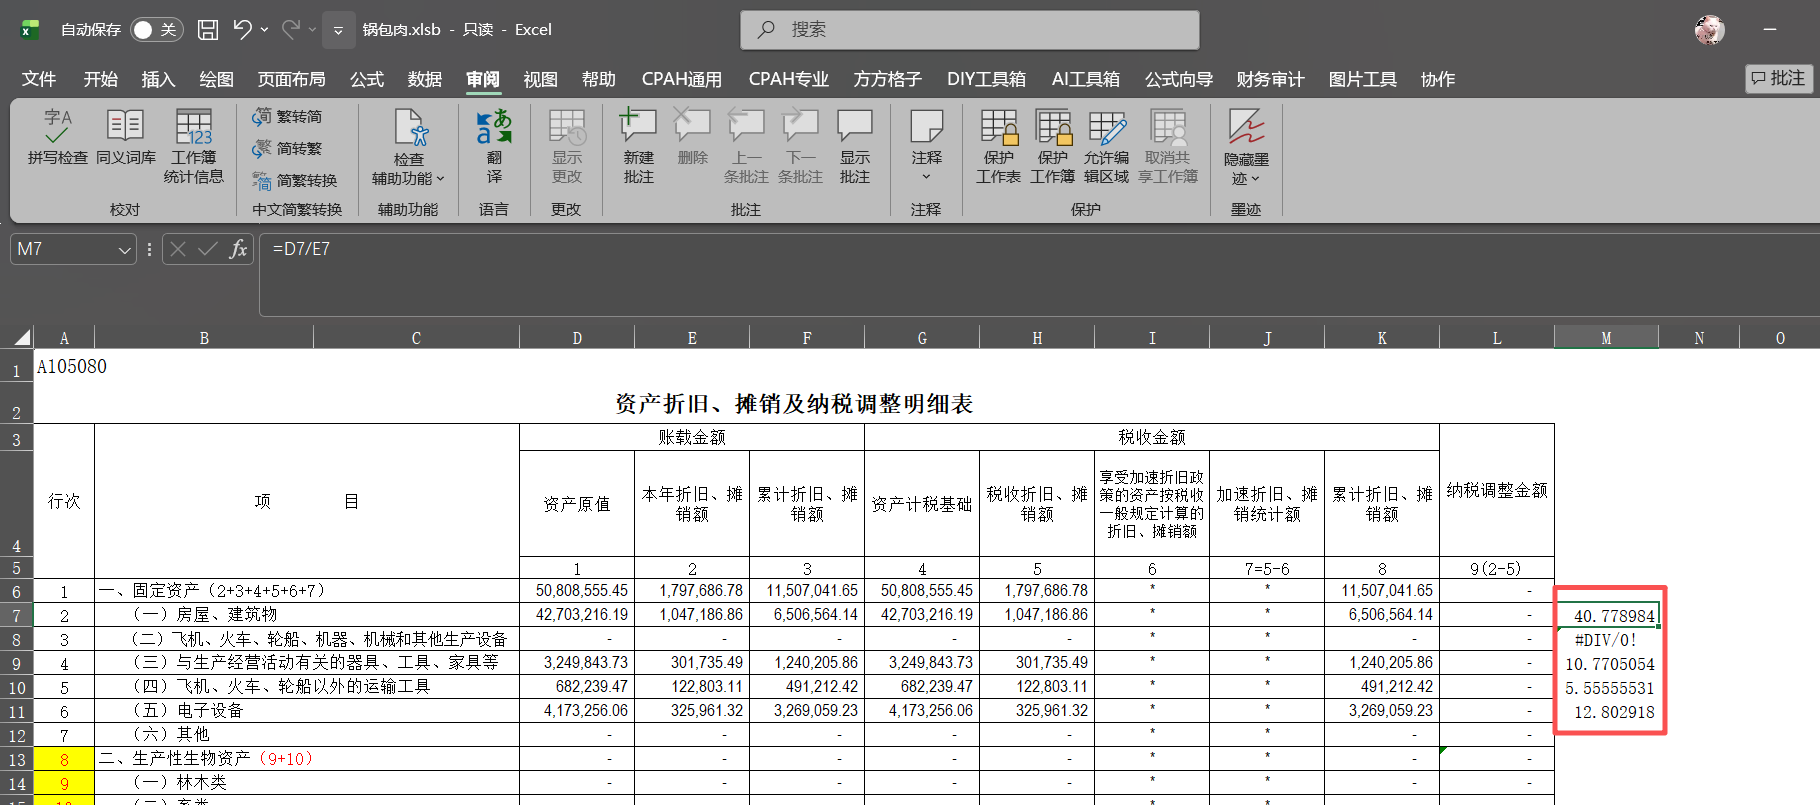Click the Save icon in title bar
The width and height of the screenshot is (1820, 805).
(x=208, y=30)
